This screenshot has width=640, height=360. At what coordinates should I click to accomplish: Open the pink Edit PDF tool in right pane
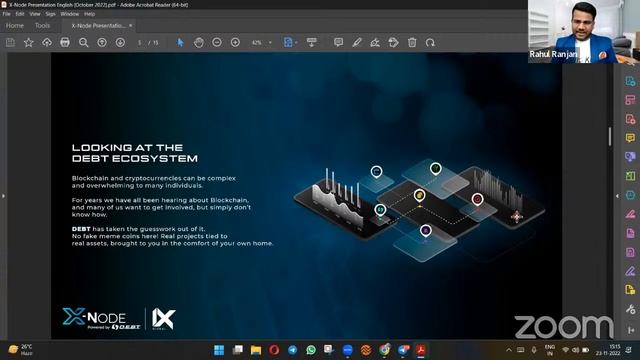tap(630, 100)
